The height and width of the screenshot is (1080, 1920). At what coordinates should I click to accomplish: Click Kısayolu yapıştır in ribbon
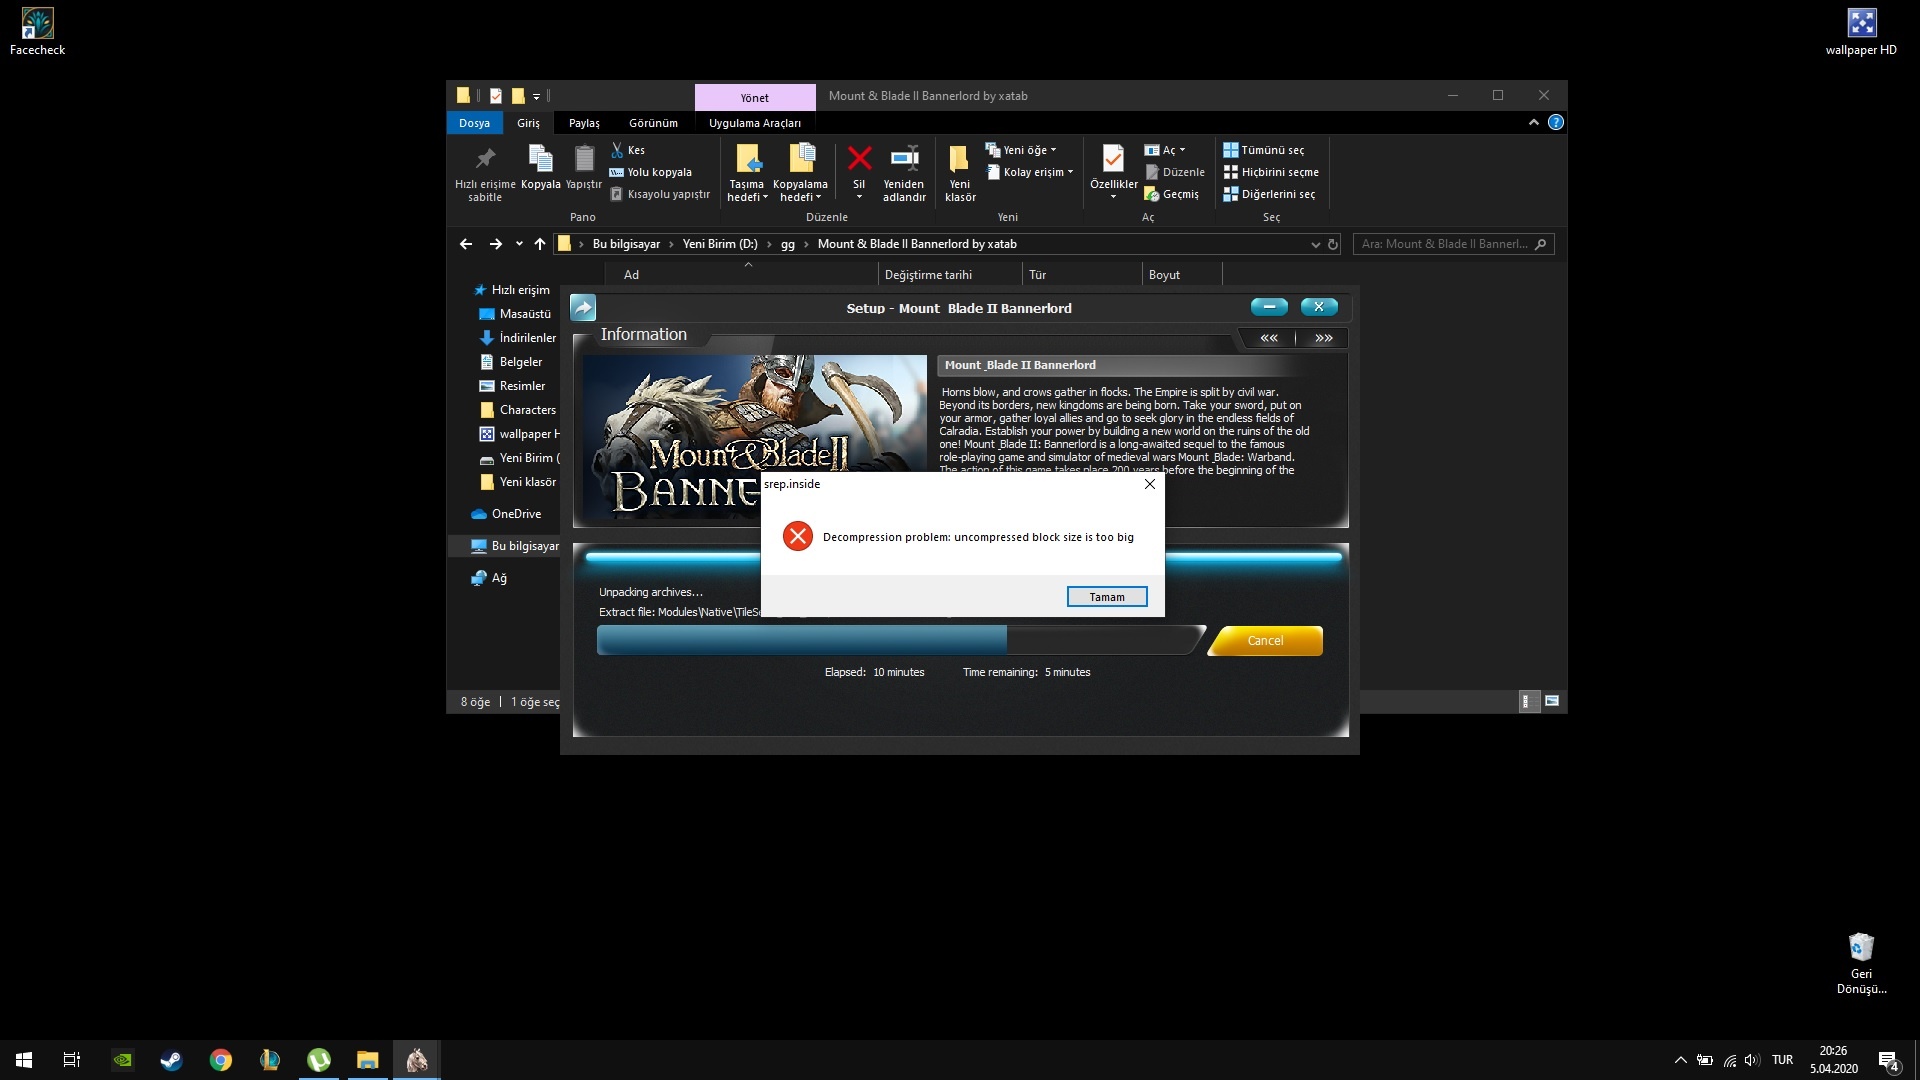click(660, 194)
